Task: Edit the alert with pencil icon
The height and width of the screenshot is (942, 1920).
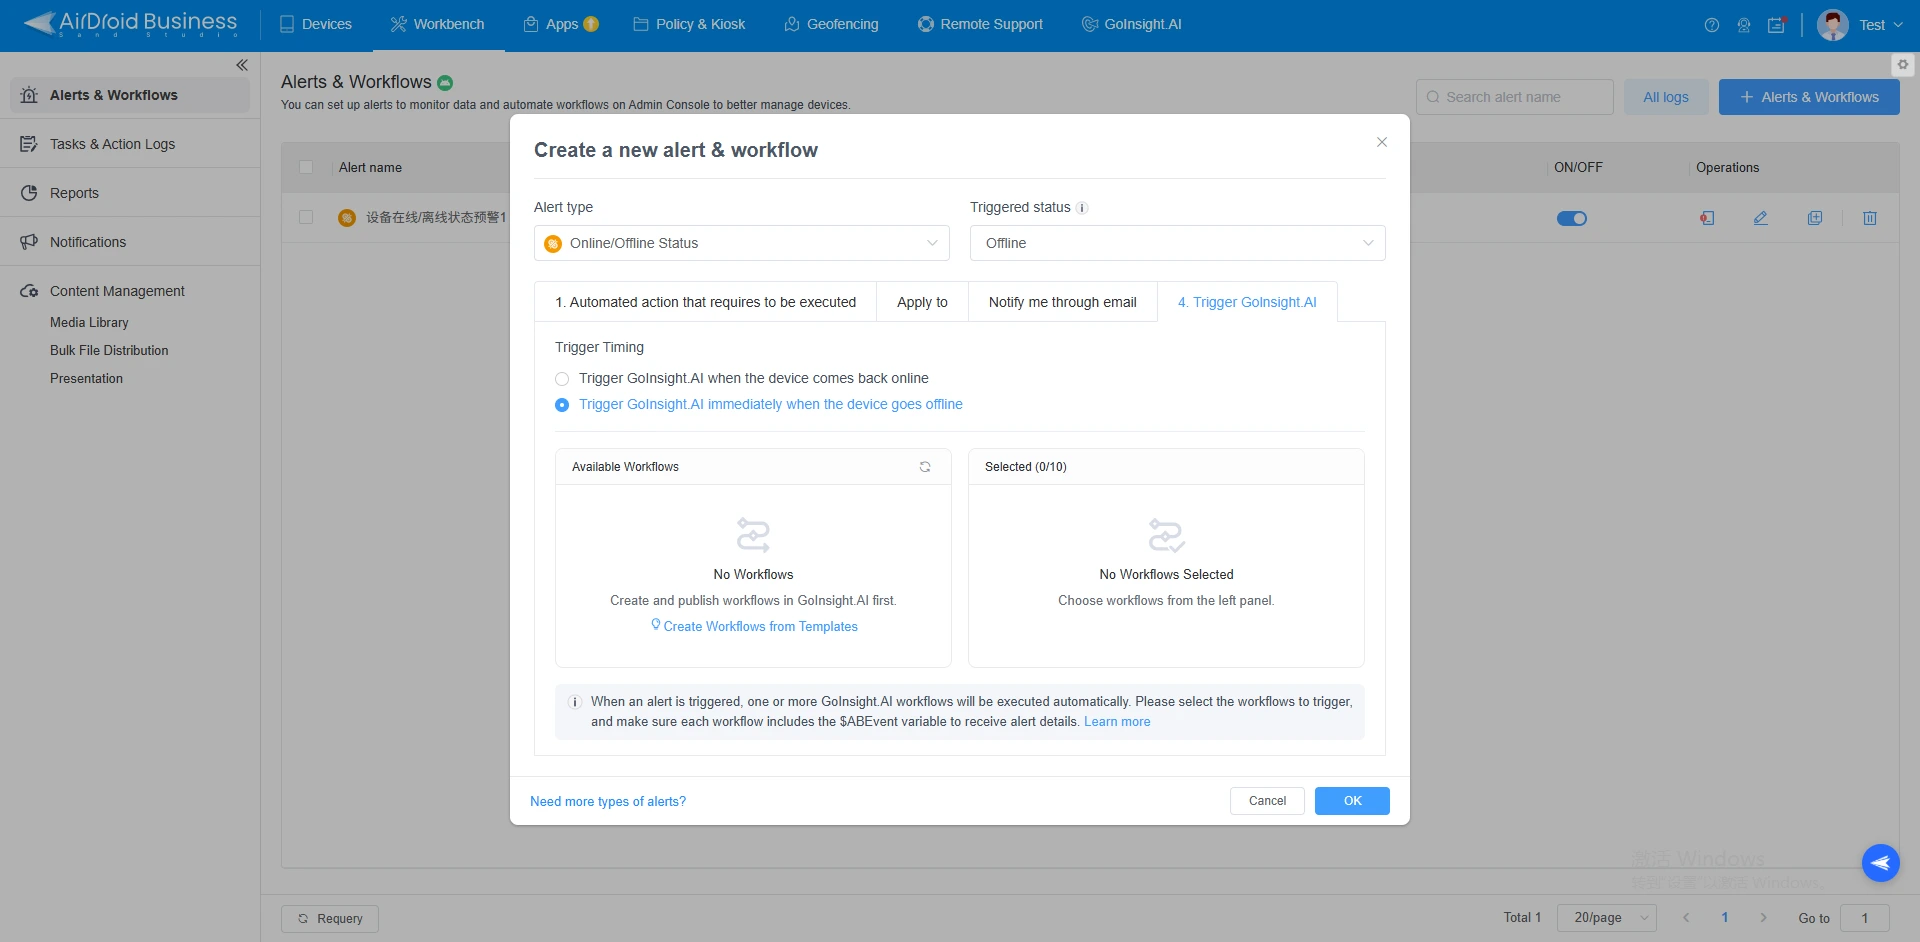Action: pos(1761,218)
